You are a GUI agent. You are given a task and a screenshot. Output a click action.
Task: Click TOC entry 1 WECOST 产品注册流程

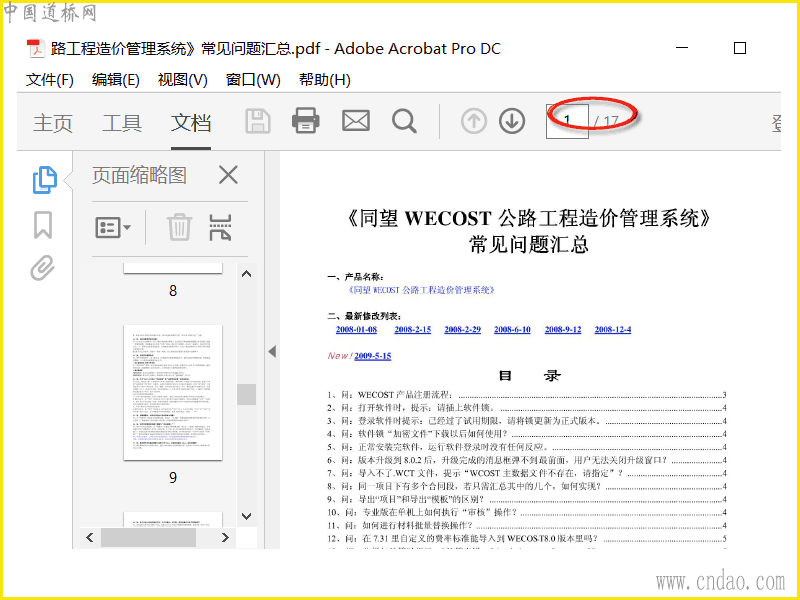coord(527,395)
